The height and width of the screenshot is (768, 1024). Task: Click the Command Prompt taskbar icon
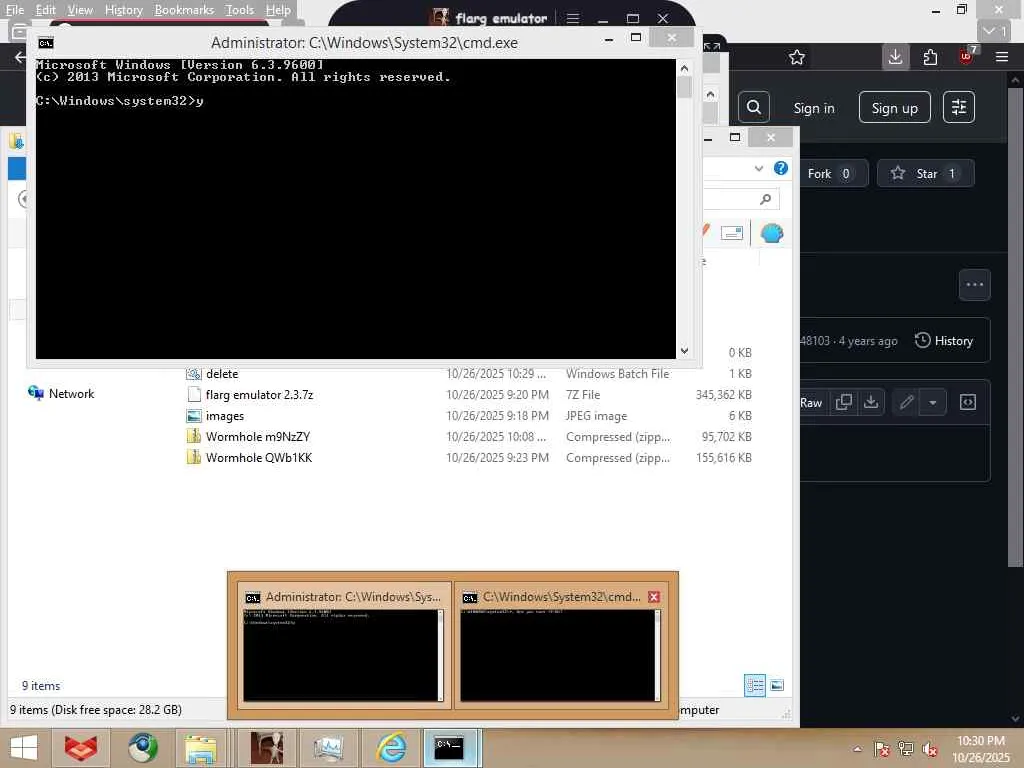450,748
